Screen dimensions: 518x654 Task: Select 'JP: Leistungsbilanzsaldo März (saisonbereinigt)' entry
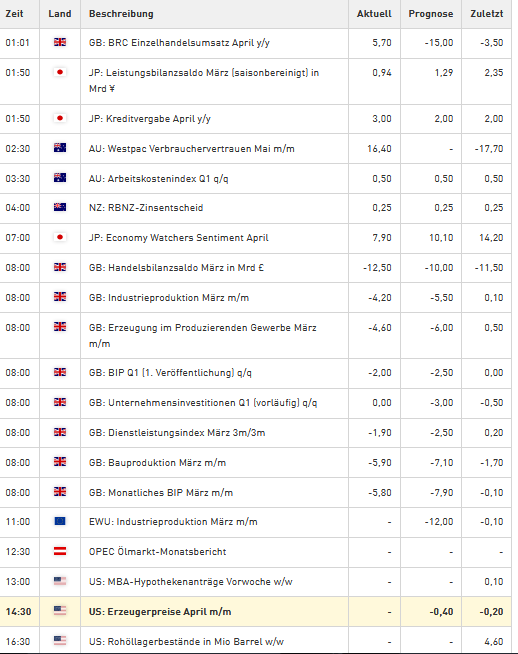204,80
